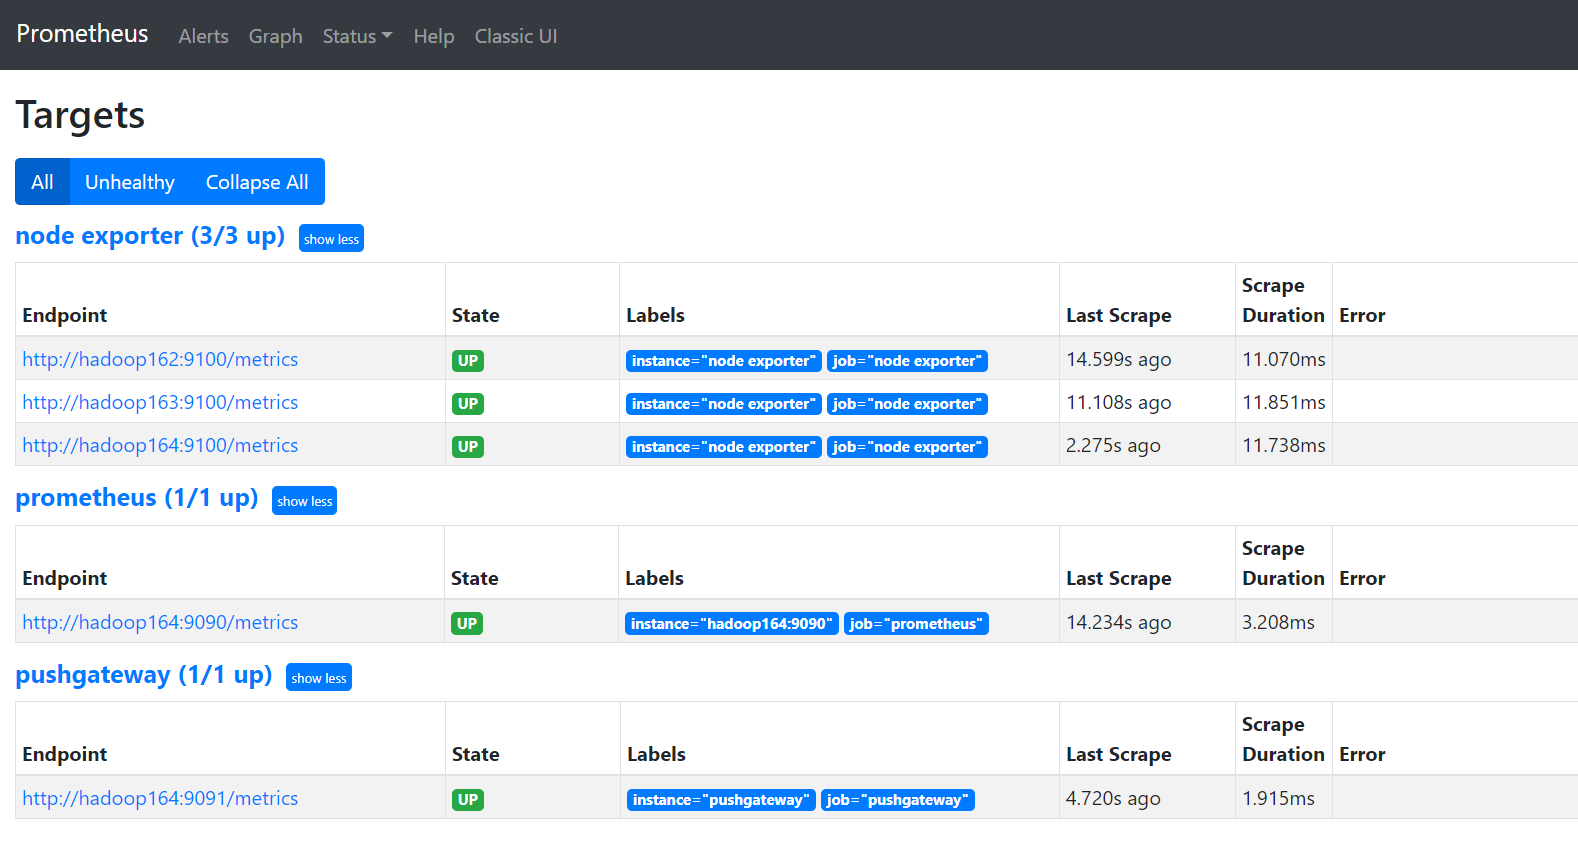Show only Unhealthy targets
The height and width of the screenshot is (847, 1578).
[130, 182]
